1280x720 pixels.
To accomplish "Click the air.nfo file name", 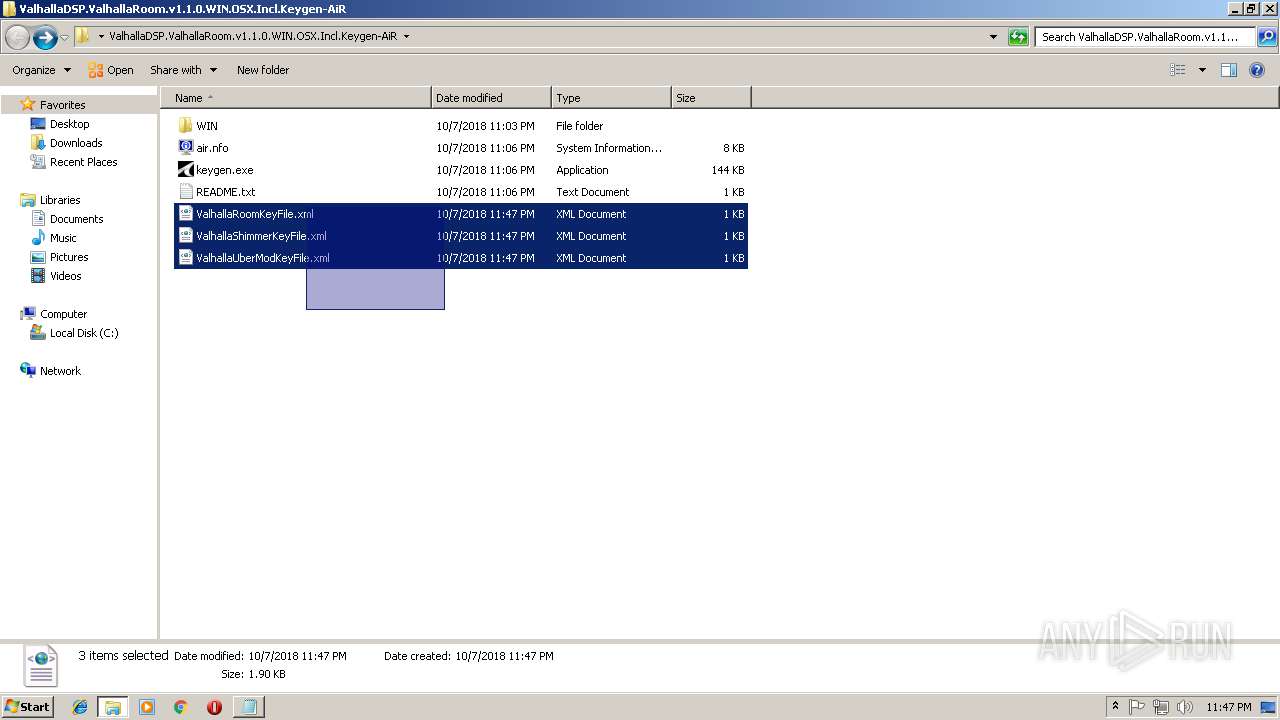I will [212, 148].
